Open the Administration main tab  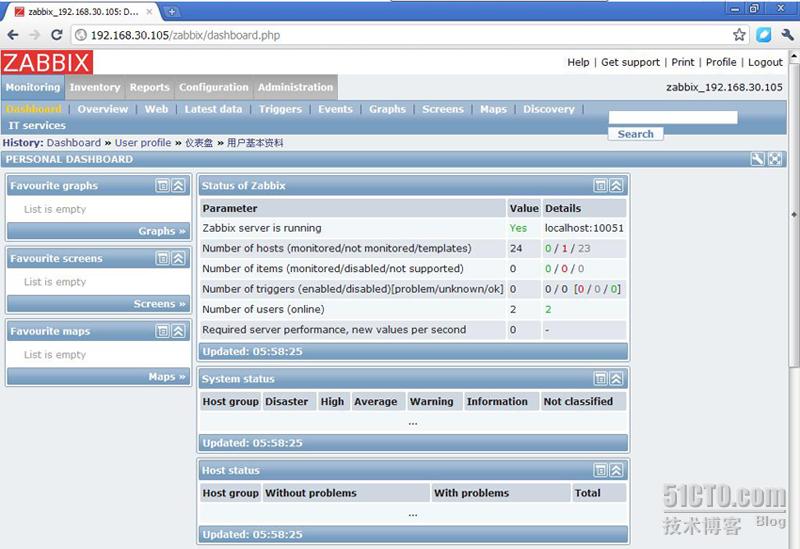[x=295, y=87]
